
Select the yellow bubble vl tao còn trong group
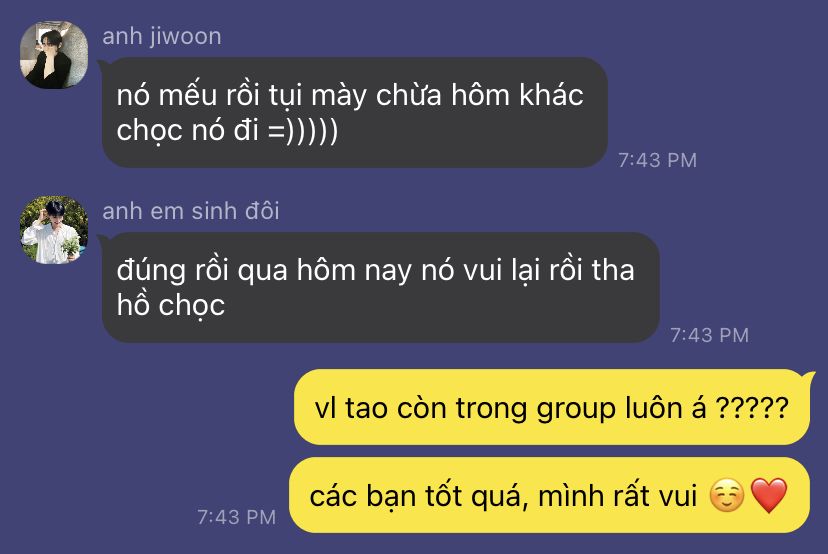click(551, 407)
